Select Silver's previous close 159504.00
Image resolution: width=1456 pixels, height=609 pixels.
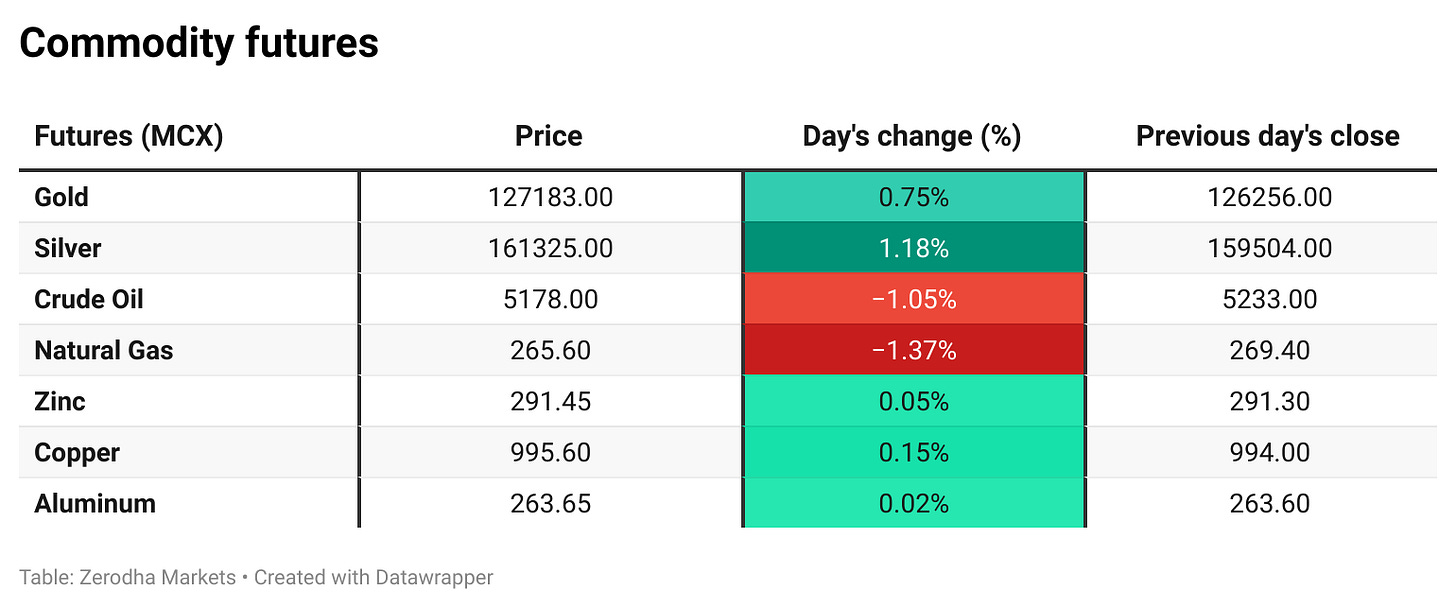click(1269, 248)
